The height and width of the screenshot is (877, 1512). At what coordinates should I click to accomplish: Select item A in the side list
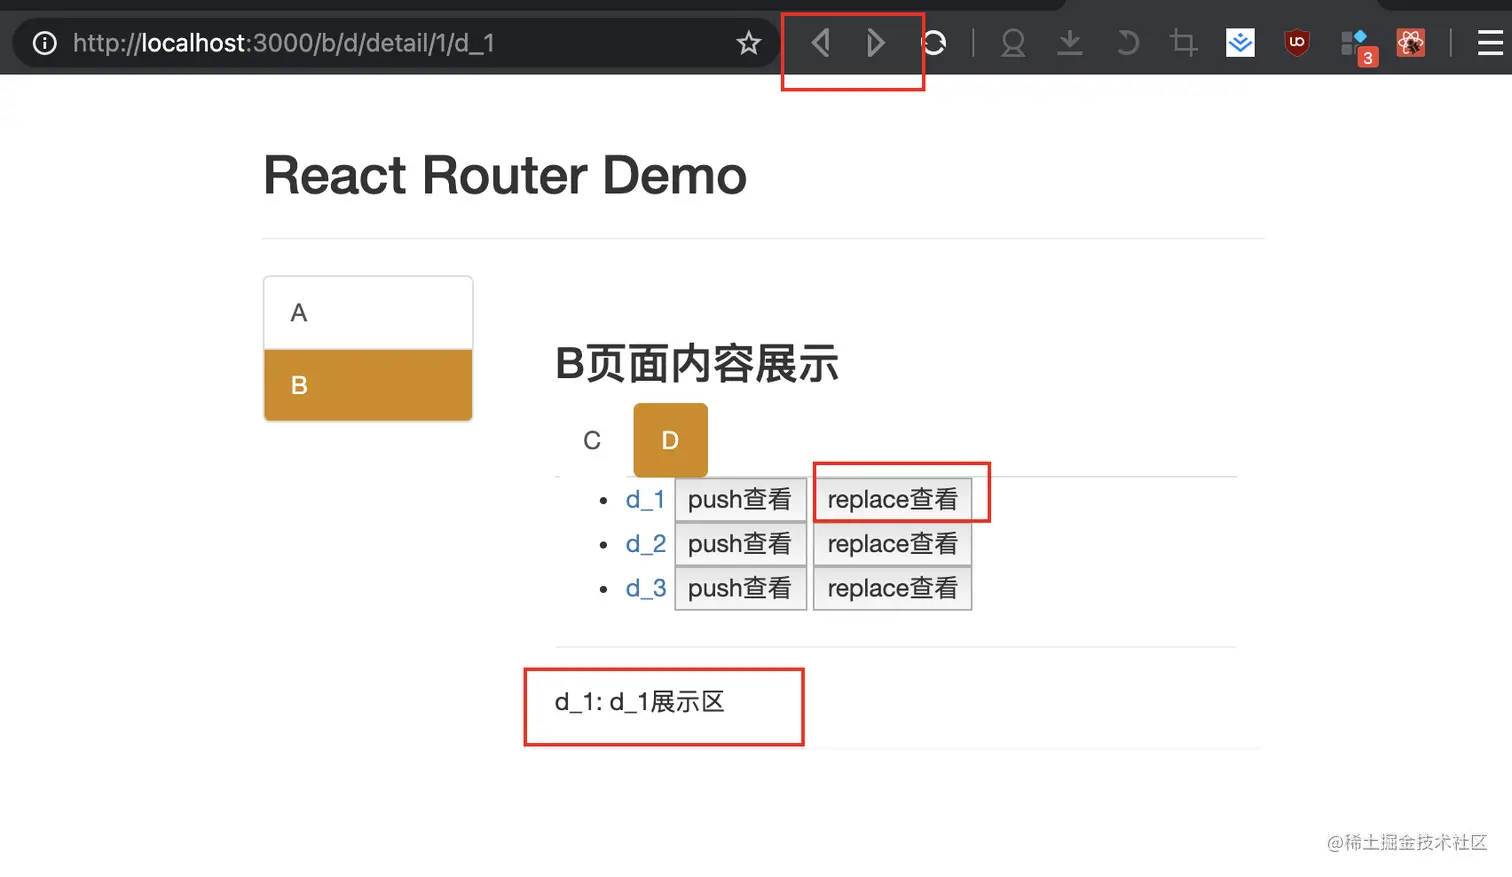click(368, 313)
